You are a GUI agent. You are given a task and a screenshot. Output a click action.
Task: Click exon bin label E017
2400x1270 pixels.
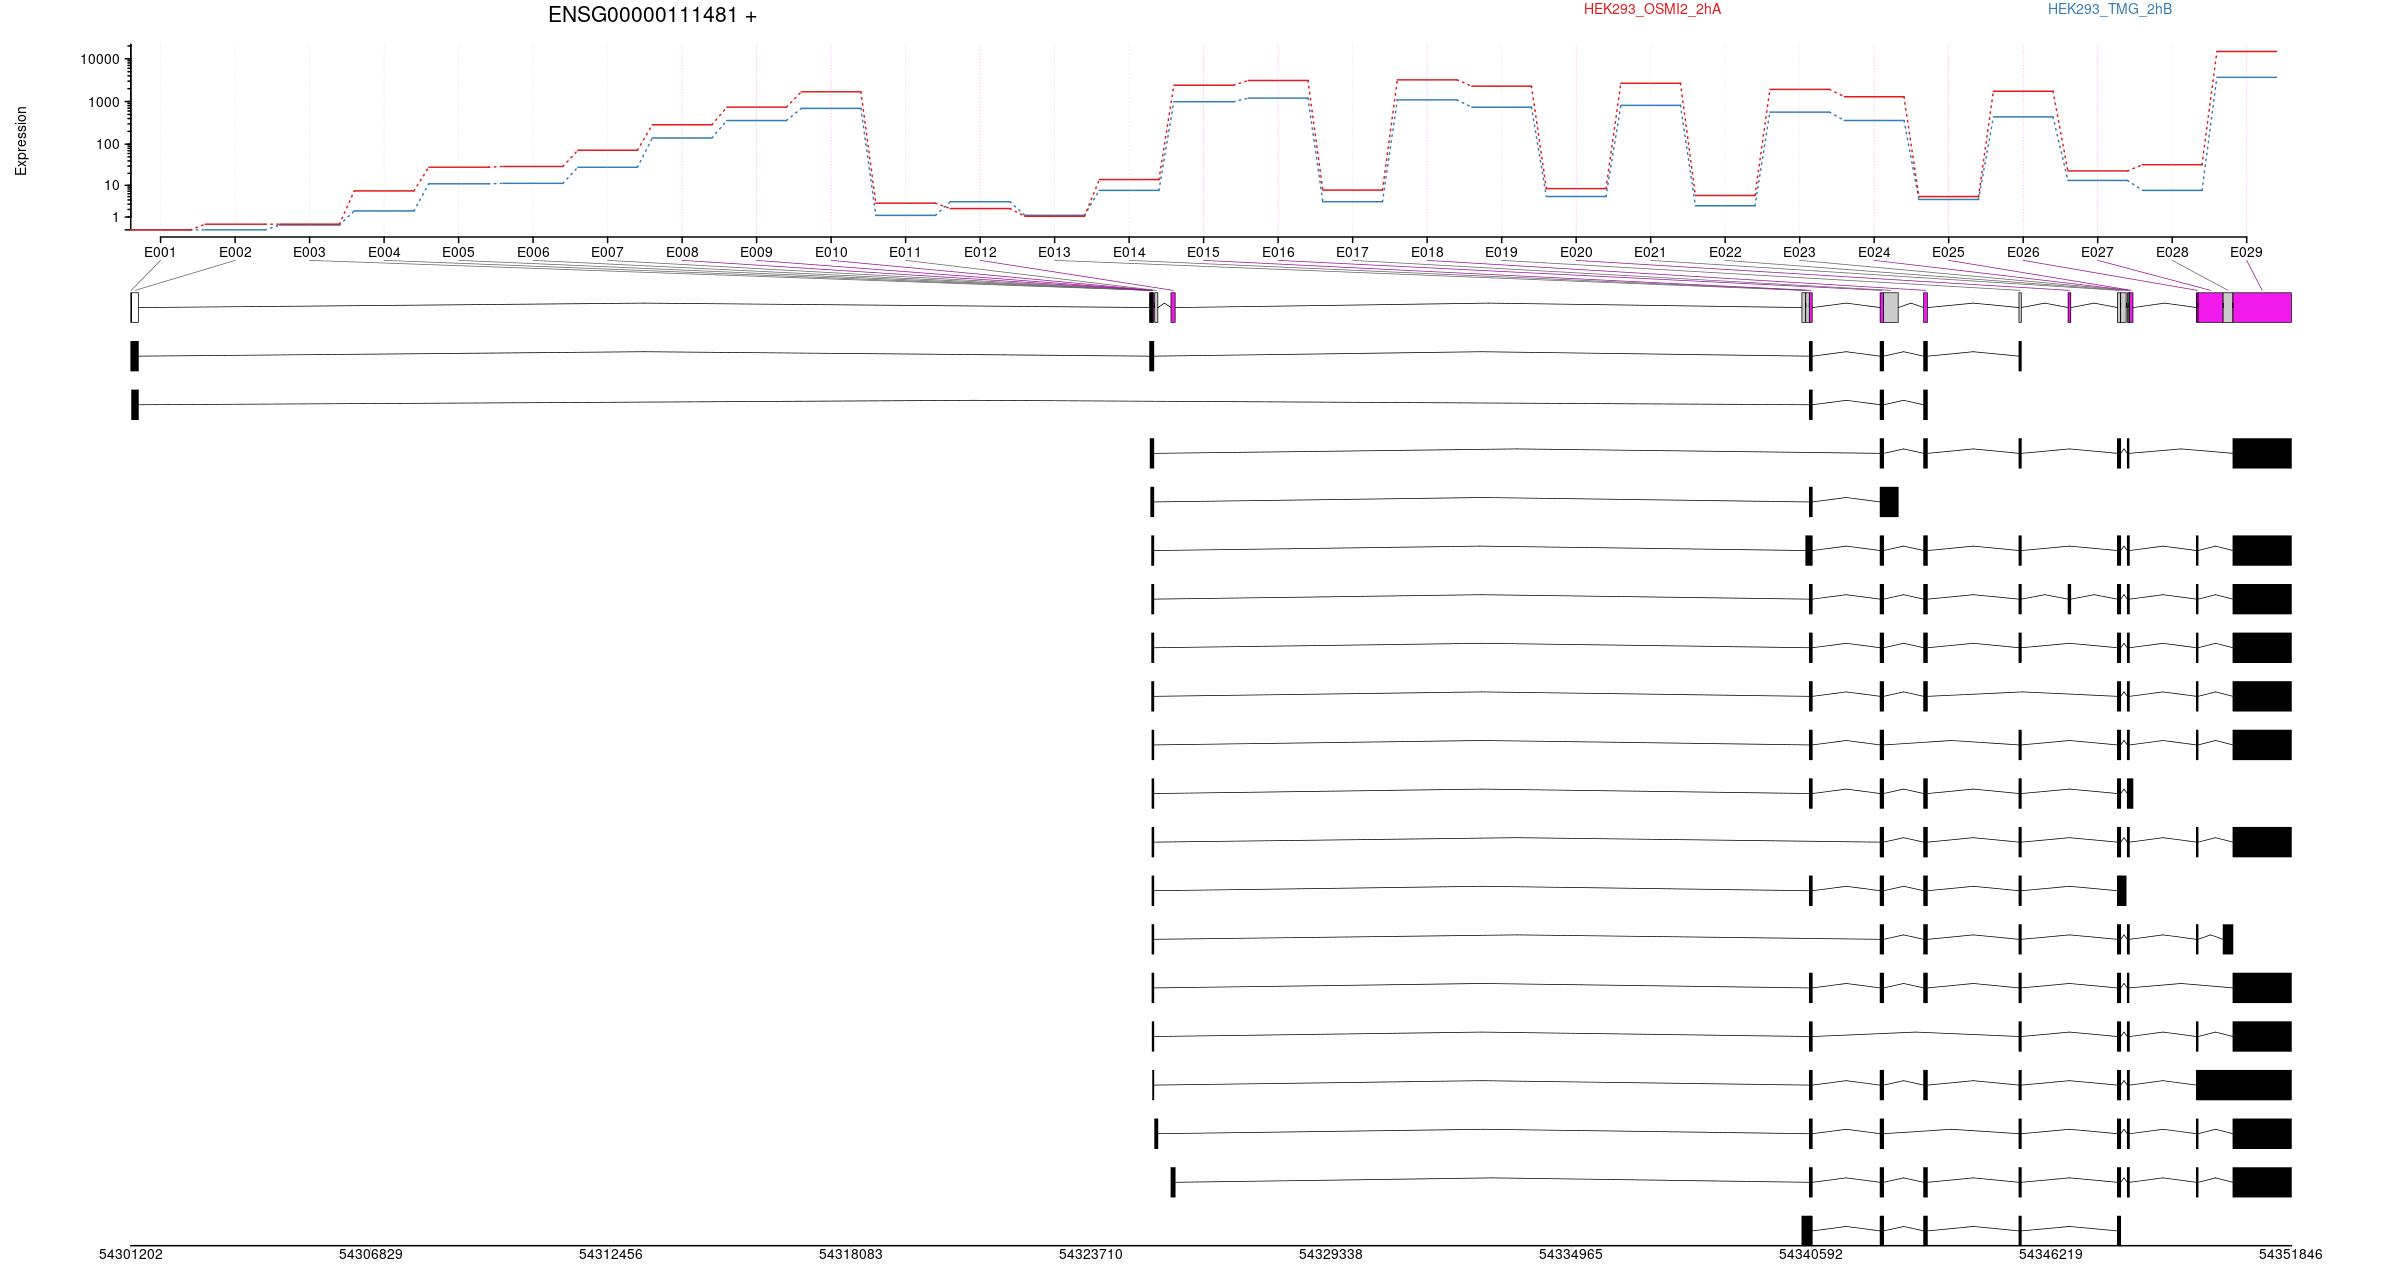pyautogui.click(x=1352, y=252)
